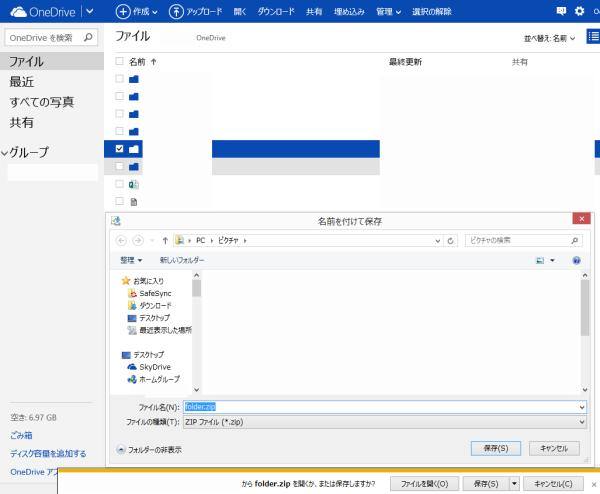Open the messaging icon in header
Screen dimensions: 600x494
click(x=560, y=12)
